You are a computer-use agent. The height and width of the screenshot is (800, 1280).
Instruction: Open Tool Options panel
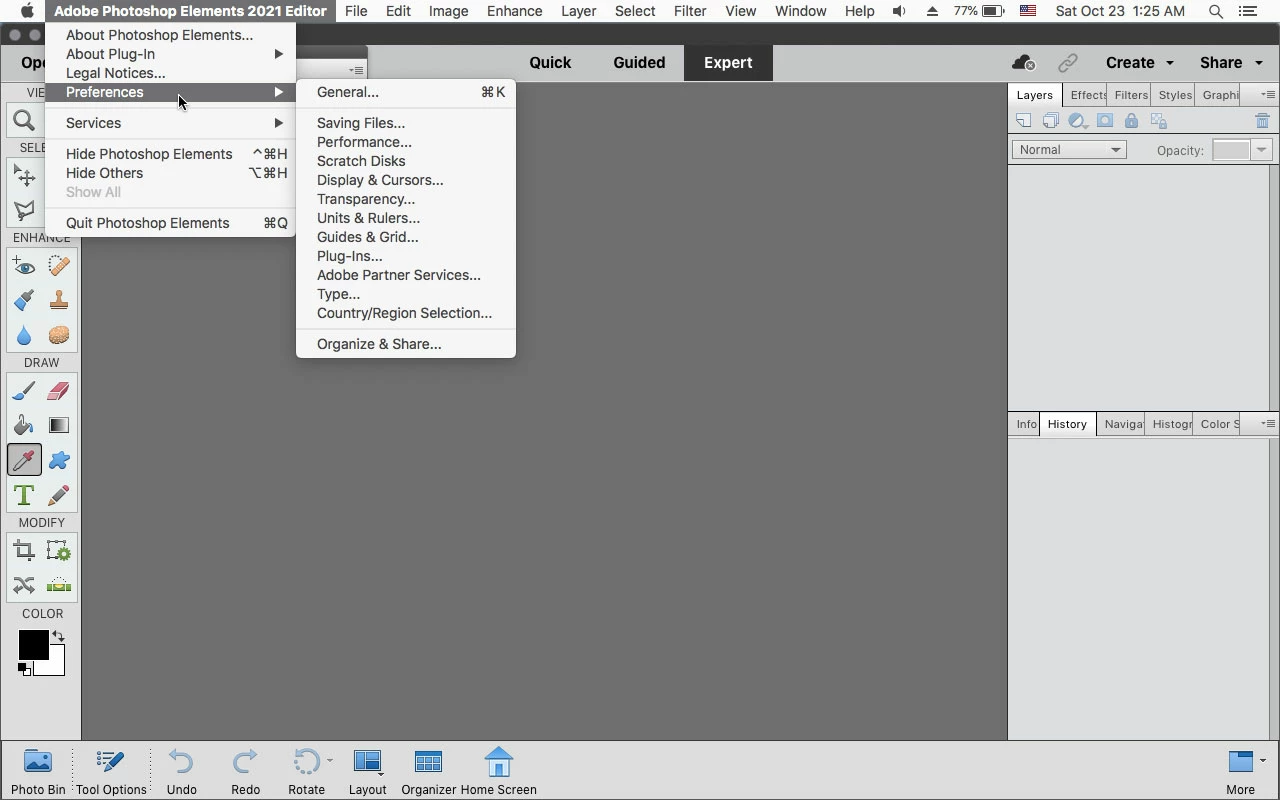click(111, 772)
